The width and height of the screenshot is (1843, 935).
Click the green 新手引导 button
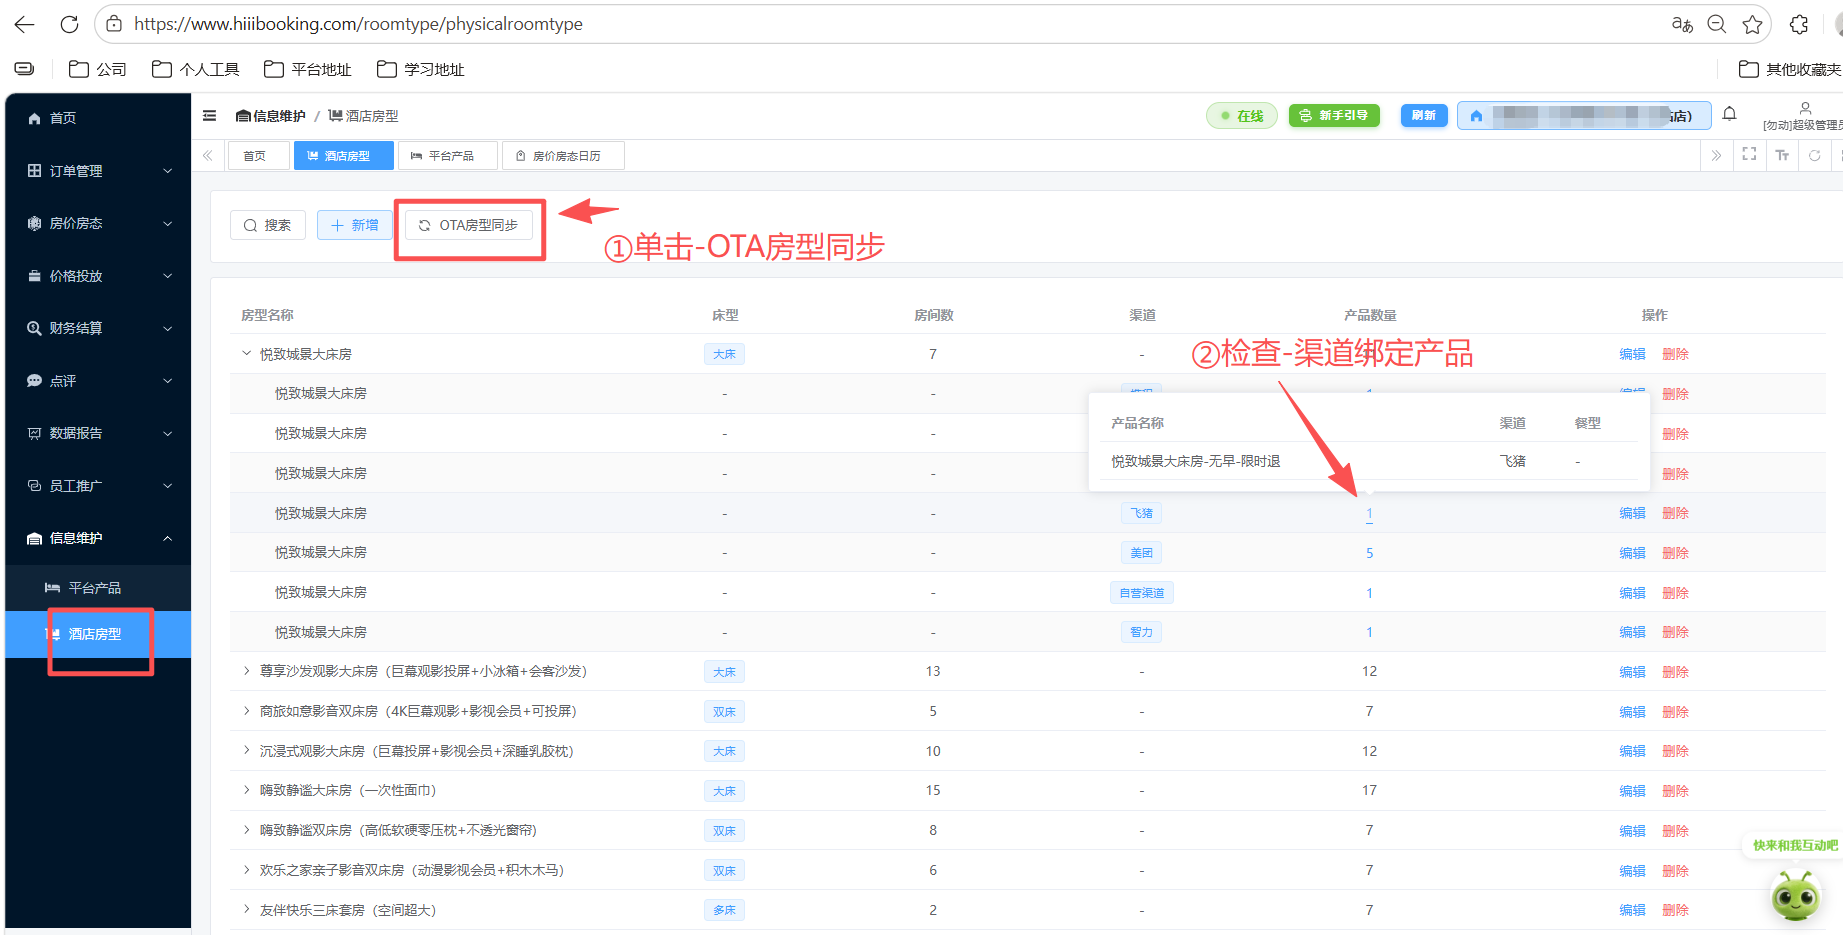coord(1334,116)
